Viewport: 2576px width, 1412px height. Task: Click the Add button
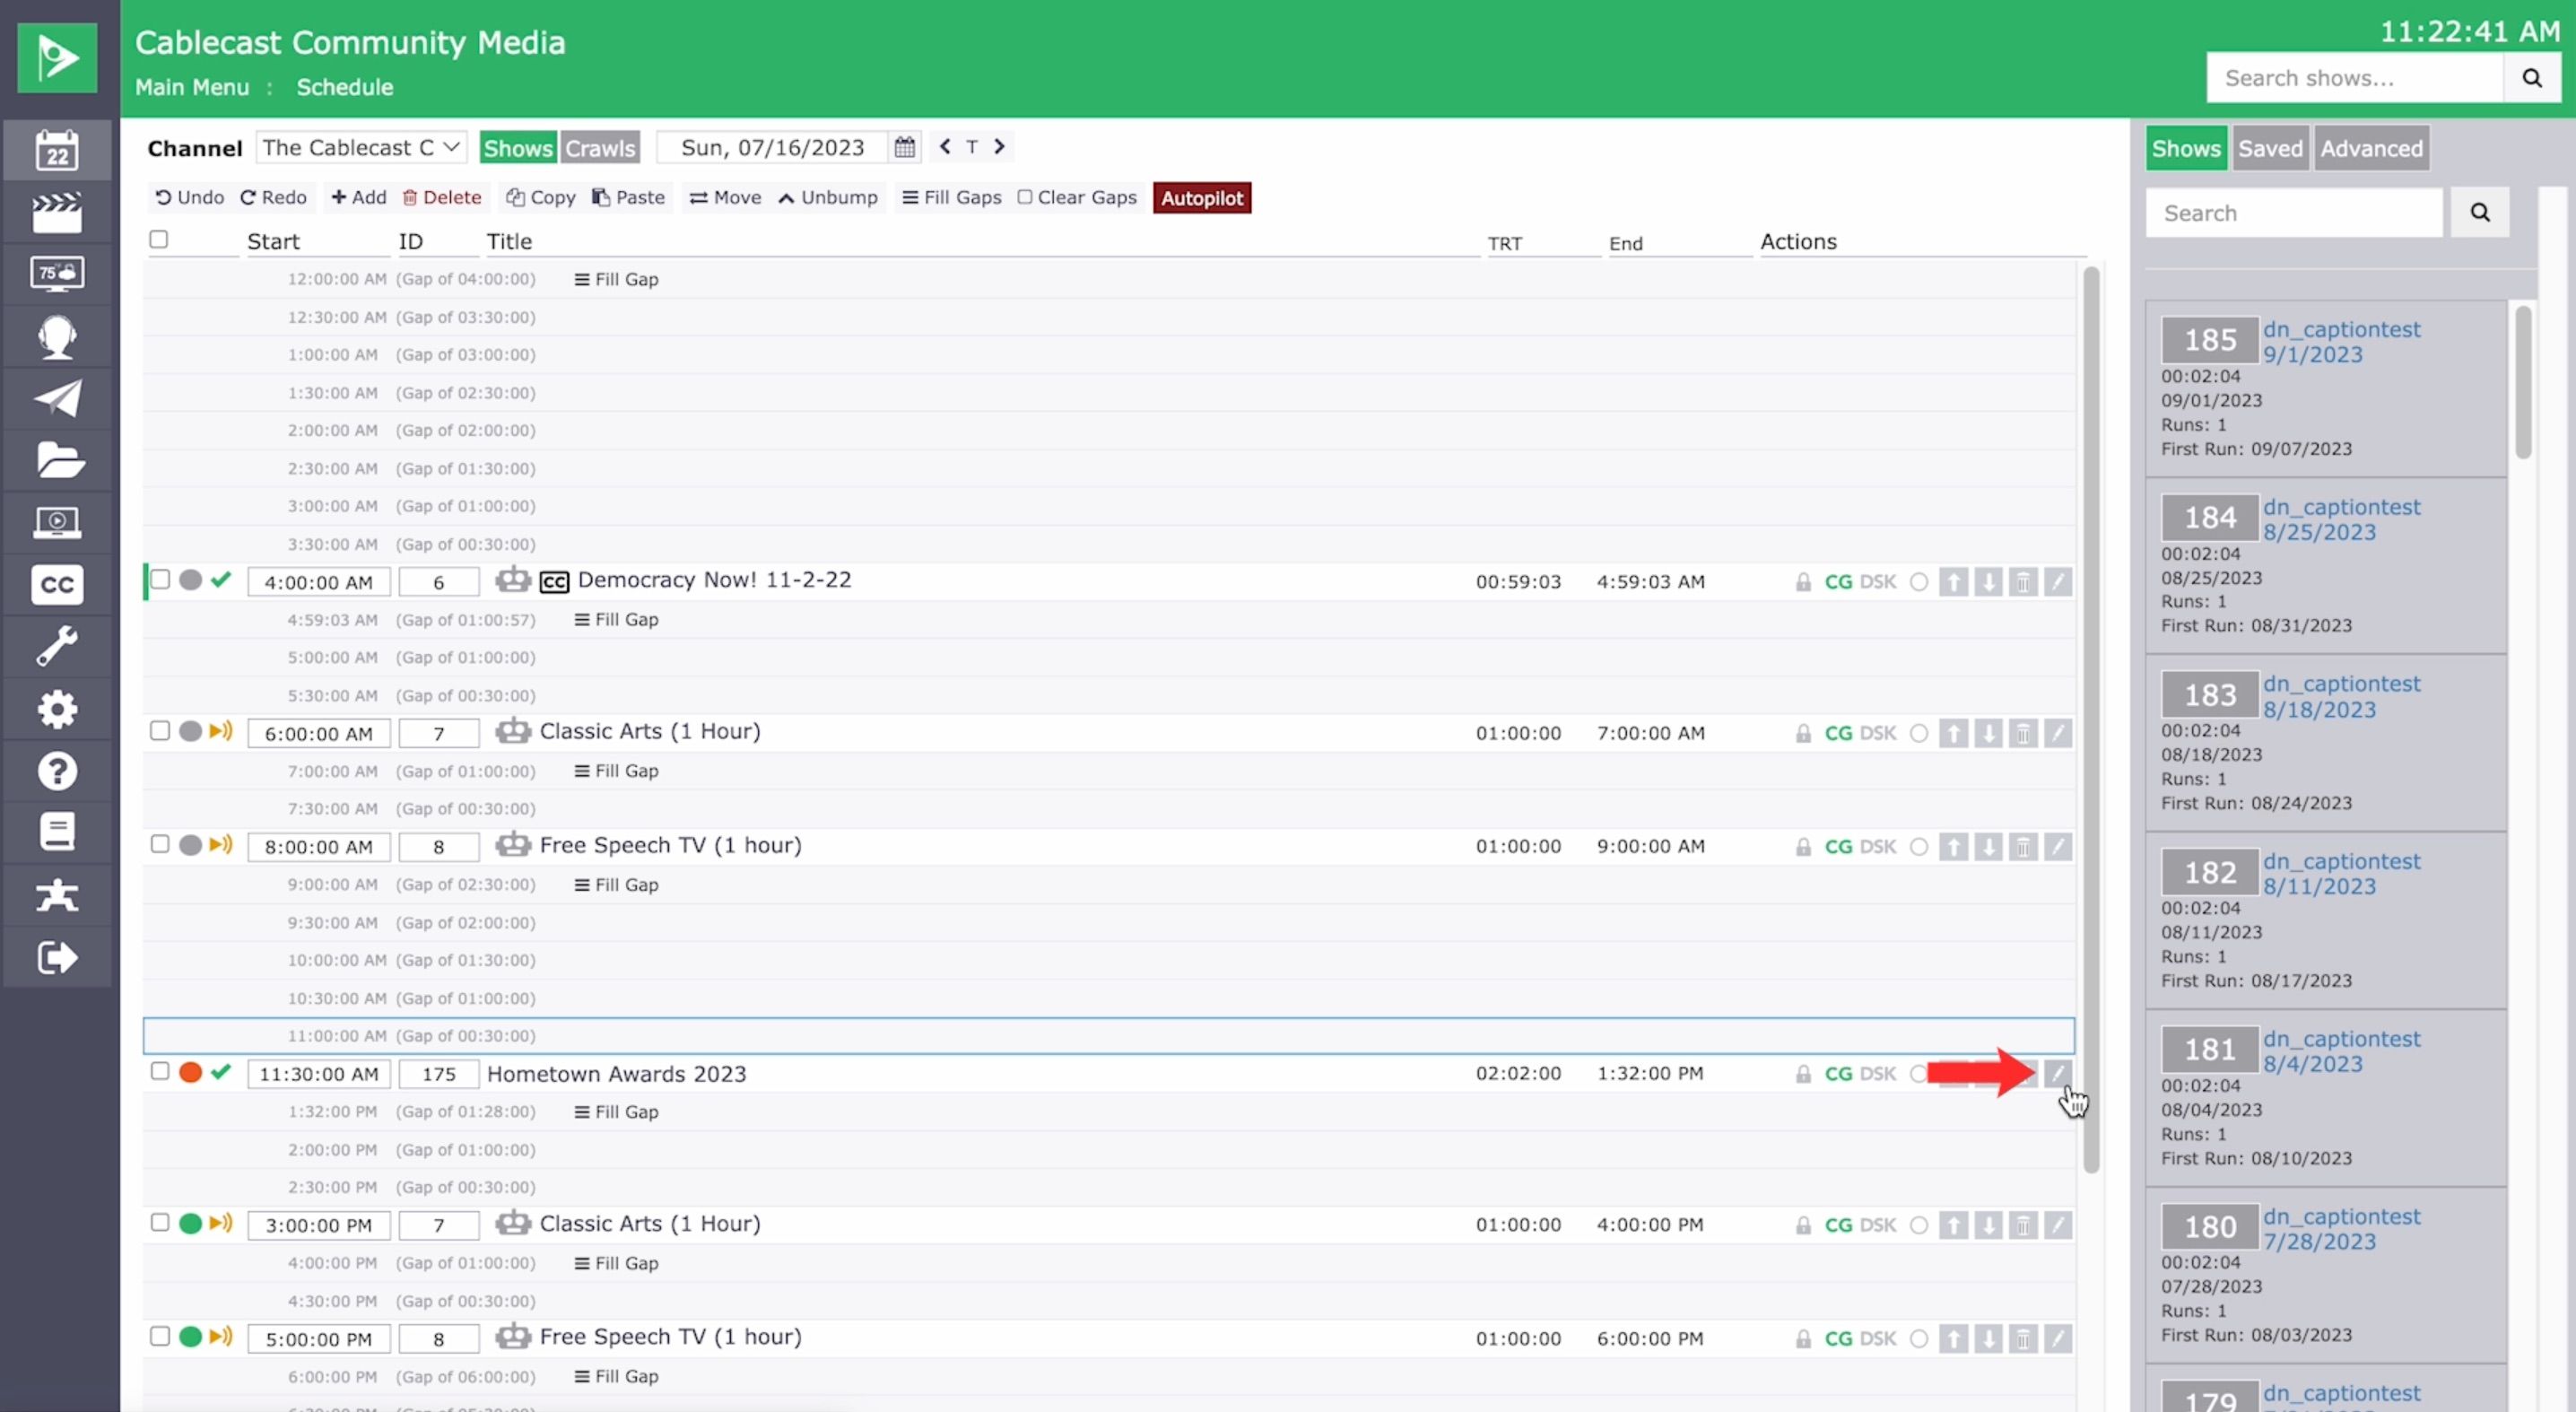point(358,197)
